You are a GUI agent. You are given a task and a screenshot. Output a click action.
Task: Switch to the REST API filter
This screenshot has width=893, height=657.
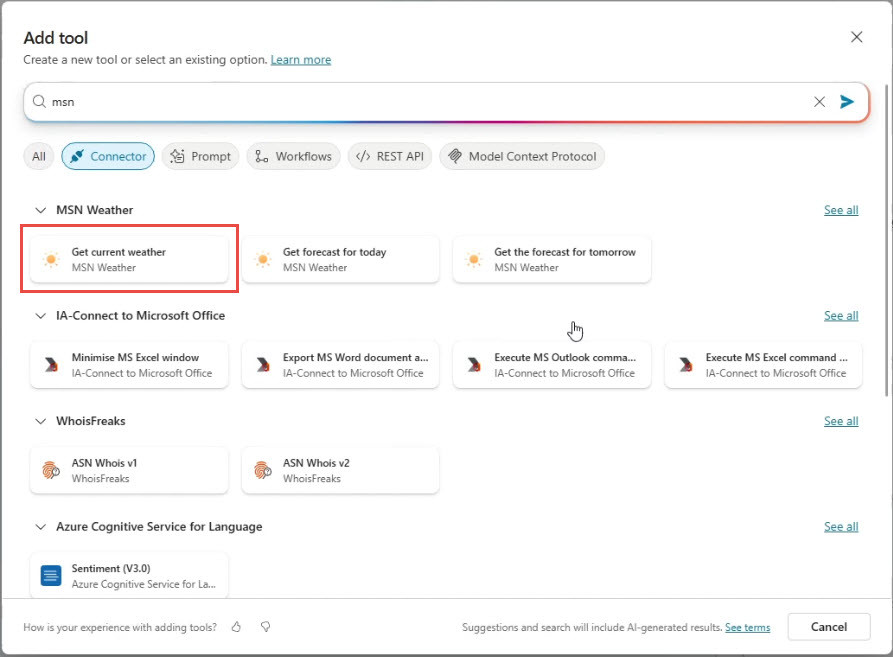(x=390, y=157)
